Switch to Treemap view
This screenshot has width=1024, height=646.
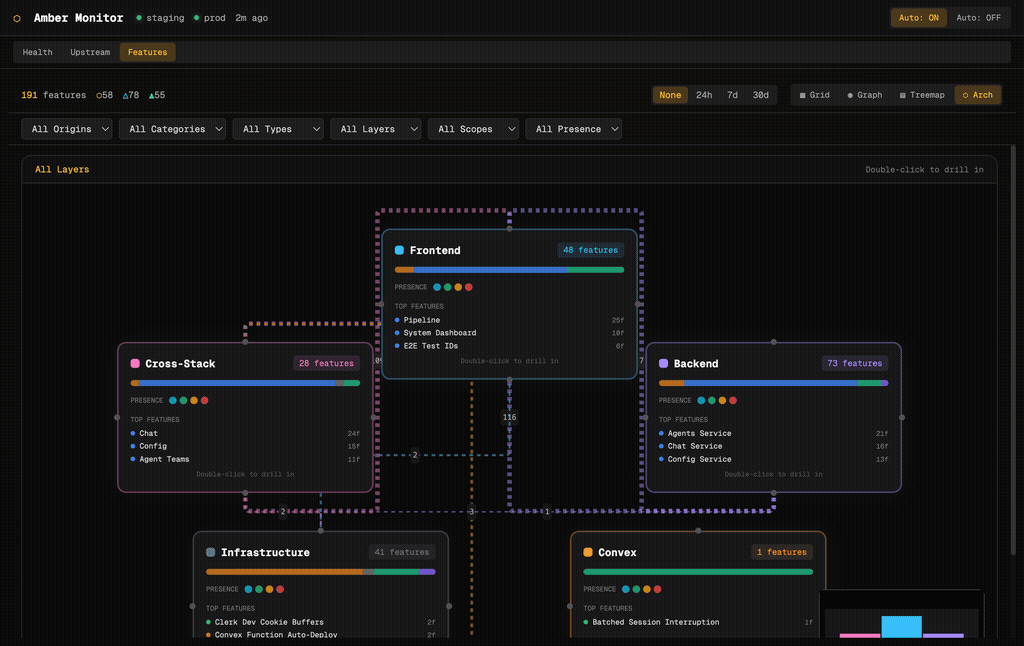tap(922, 95)
